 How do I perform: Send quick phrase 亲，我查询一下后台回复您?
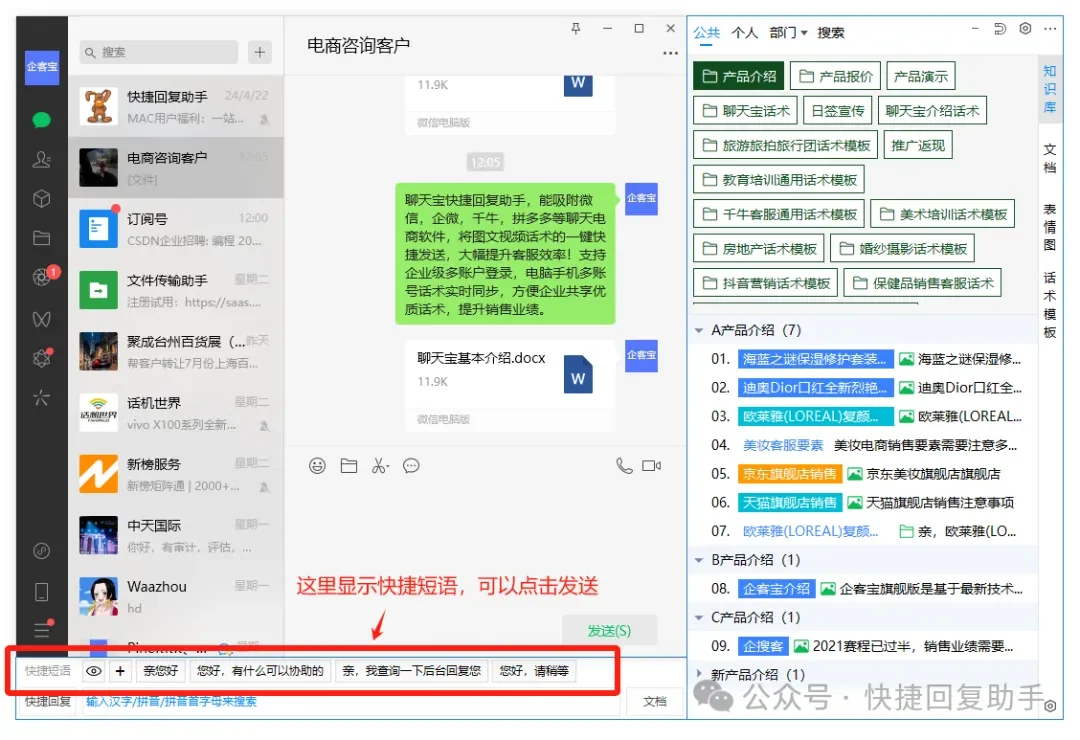(x=411, y=671)
